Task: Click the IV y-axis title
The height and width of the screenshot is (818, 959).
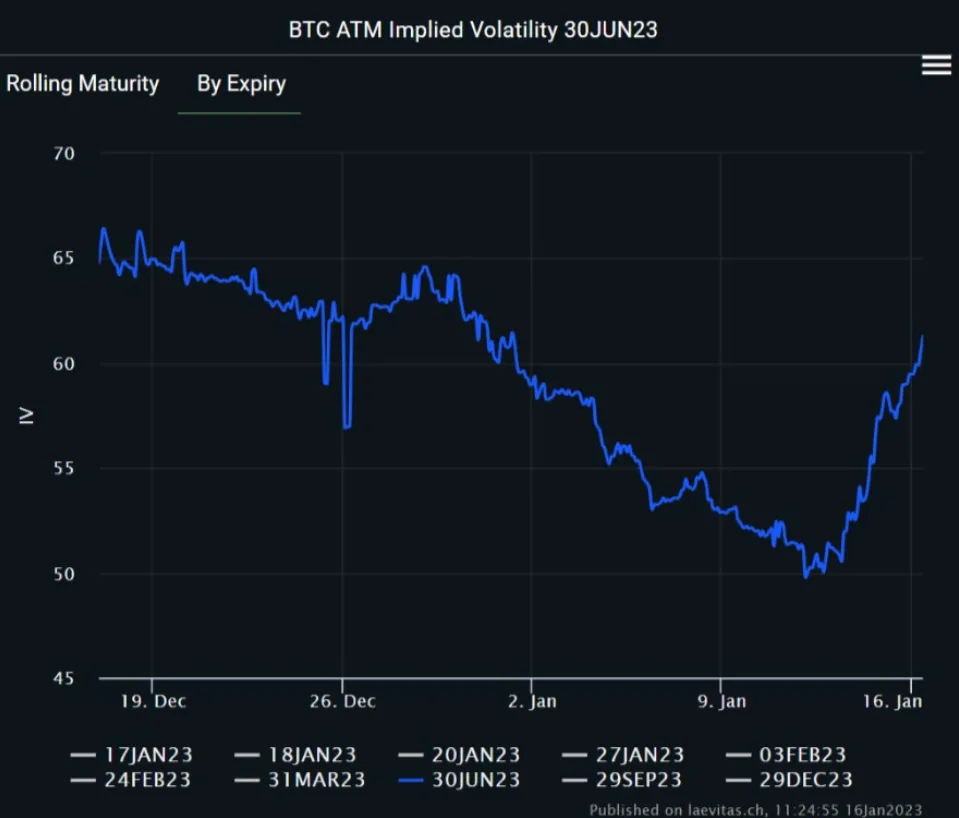Action: [x=26, y=415]
